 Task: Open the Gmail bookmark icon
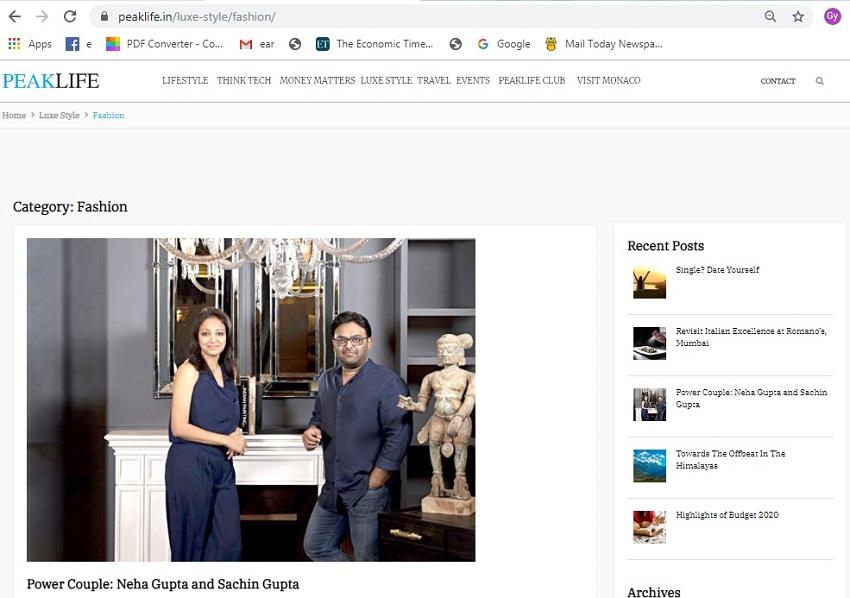[246, 44]
